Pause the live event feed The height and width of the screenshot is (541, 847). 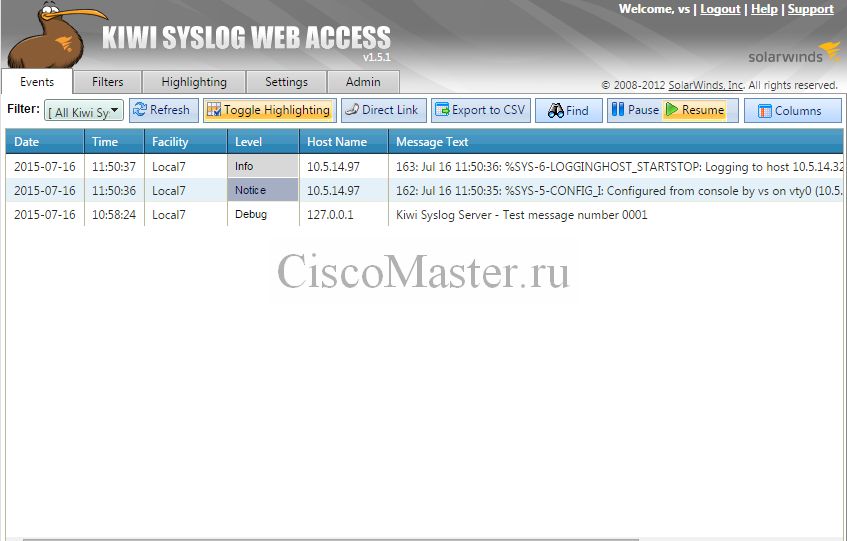click(635, 110)
